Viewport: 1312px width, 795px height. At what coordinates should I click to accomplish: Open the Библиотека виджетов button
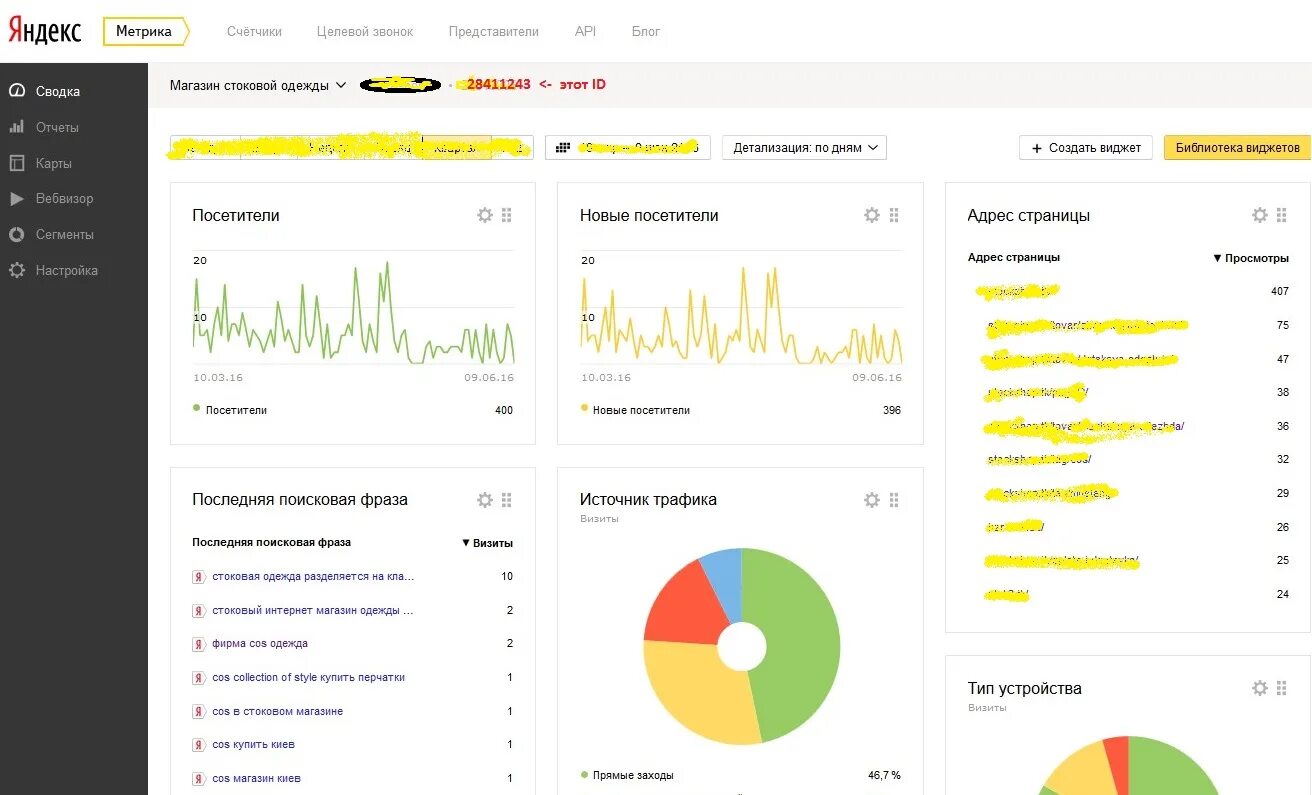[x=1237, y=147]
